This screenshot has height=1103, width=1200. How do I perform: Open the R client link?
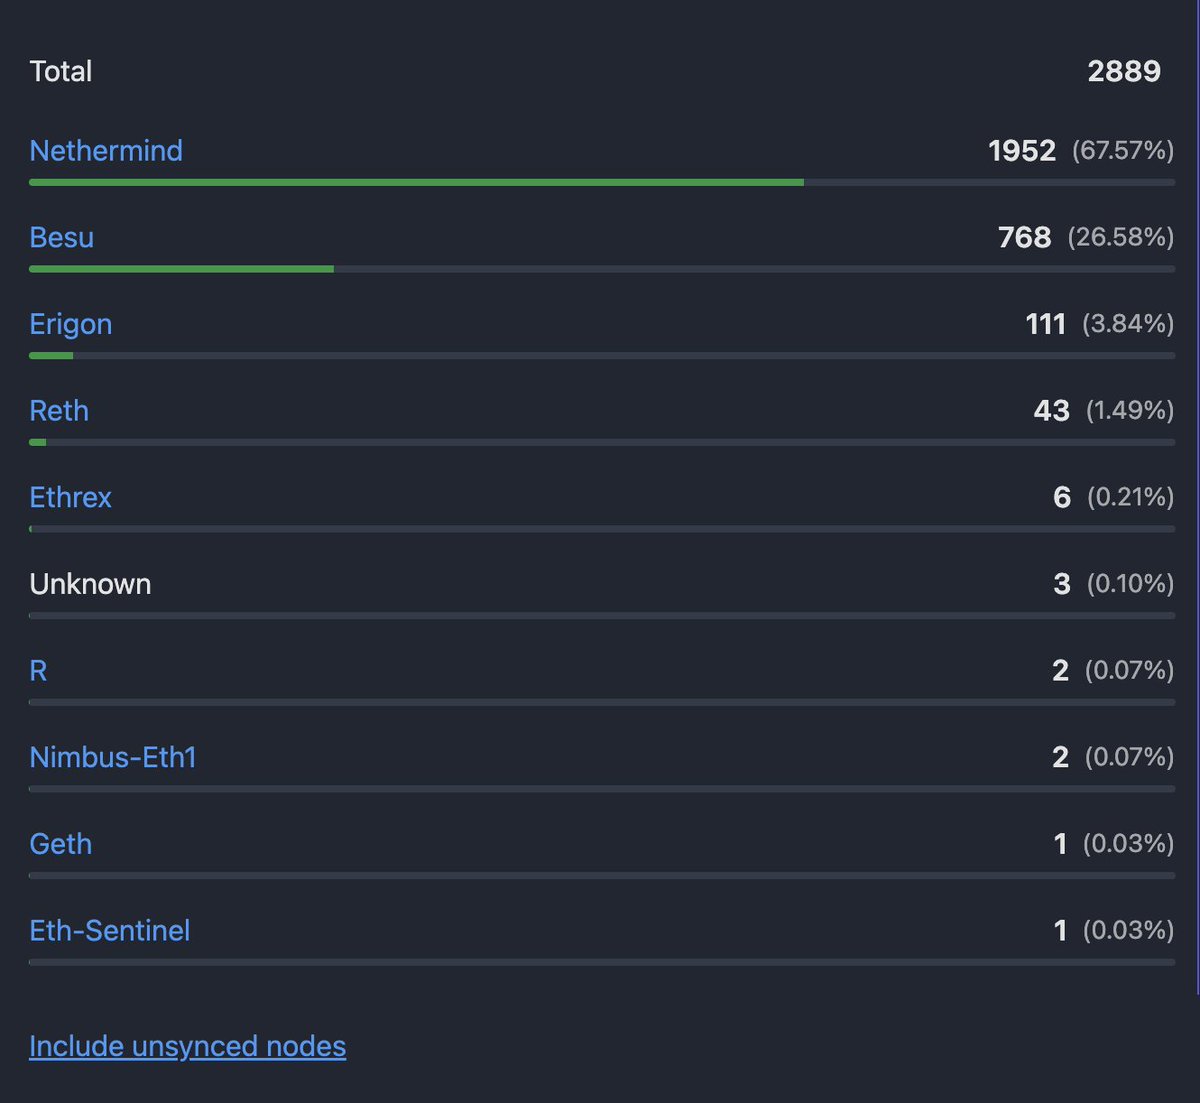point(39,671)
